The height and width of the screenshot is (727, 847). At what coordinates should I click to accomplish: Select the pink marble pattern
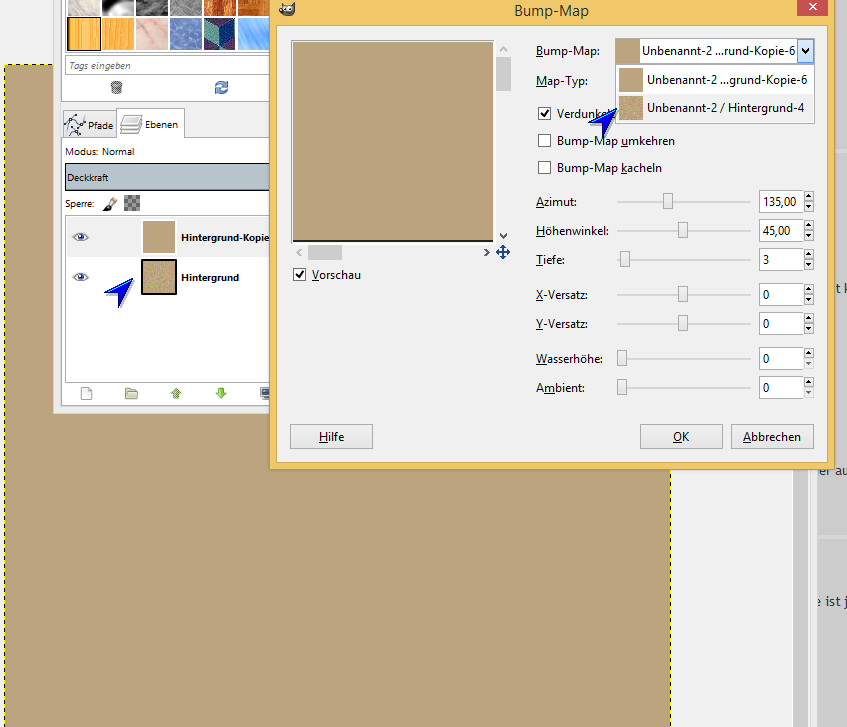coord(152,33)
